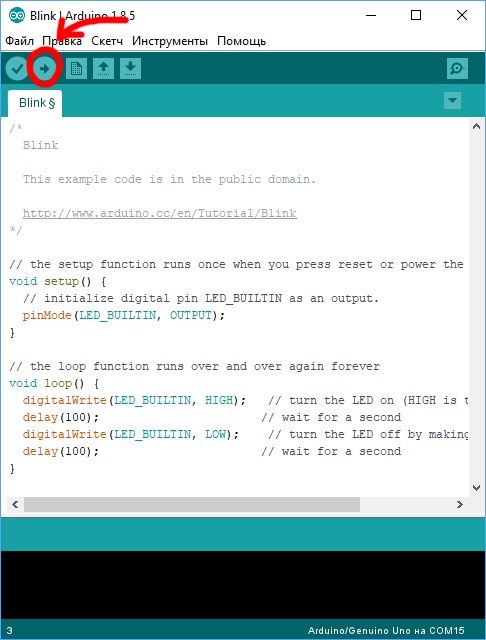This screenshot has width=486, height=640.
Task: Click the Upload arrow button
Action: point(44,69)
